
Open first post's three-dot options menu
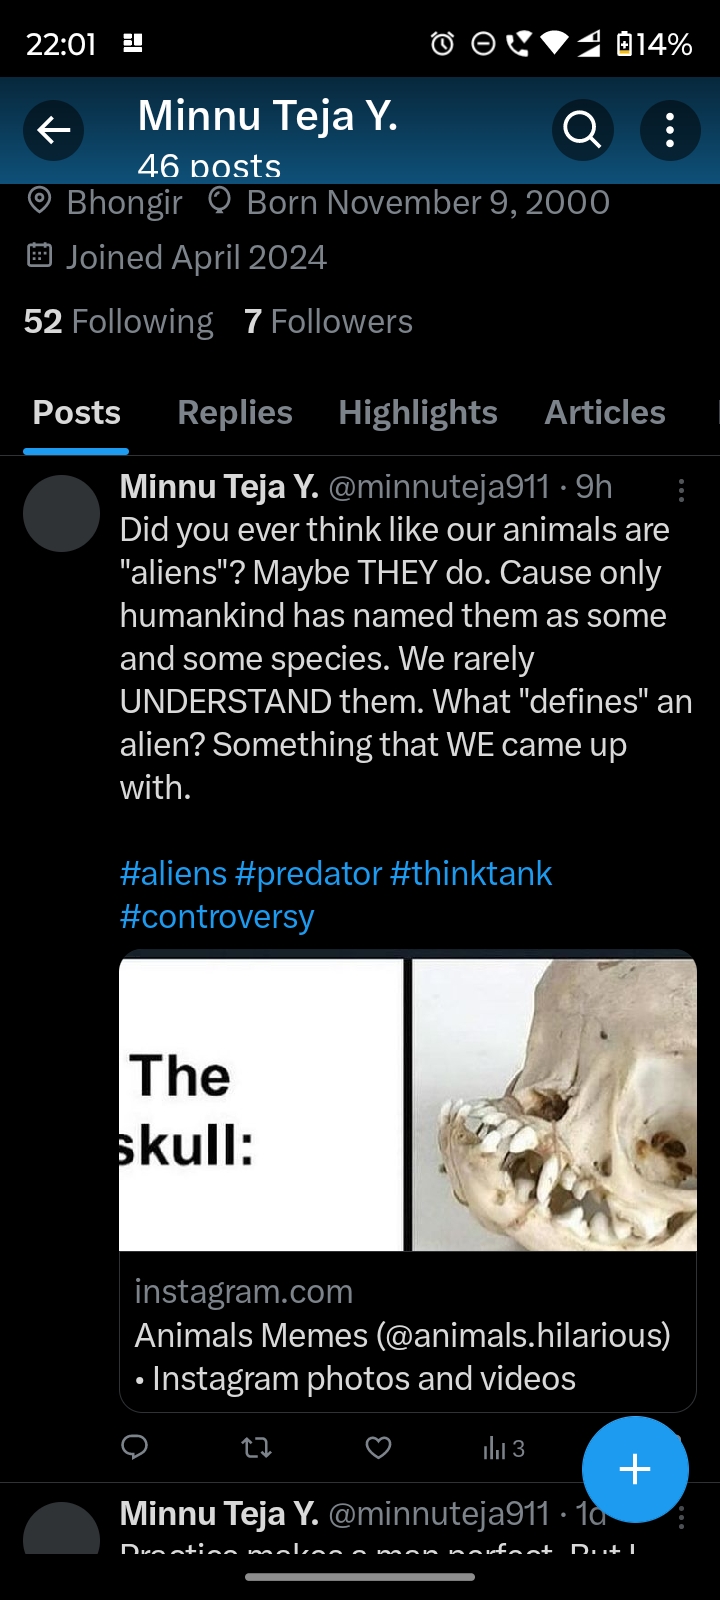(681, 489)
